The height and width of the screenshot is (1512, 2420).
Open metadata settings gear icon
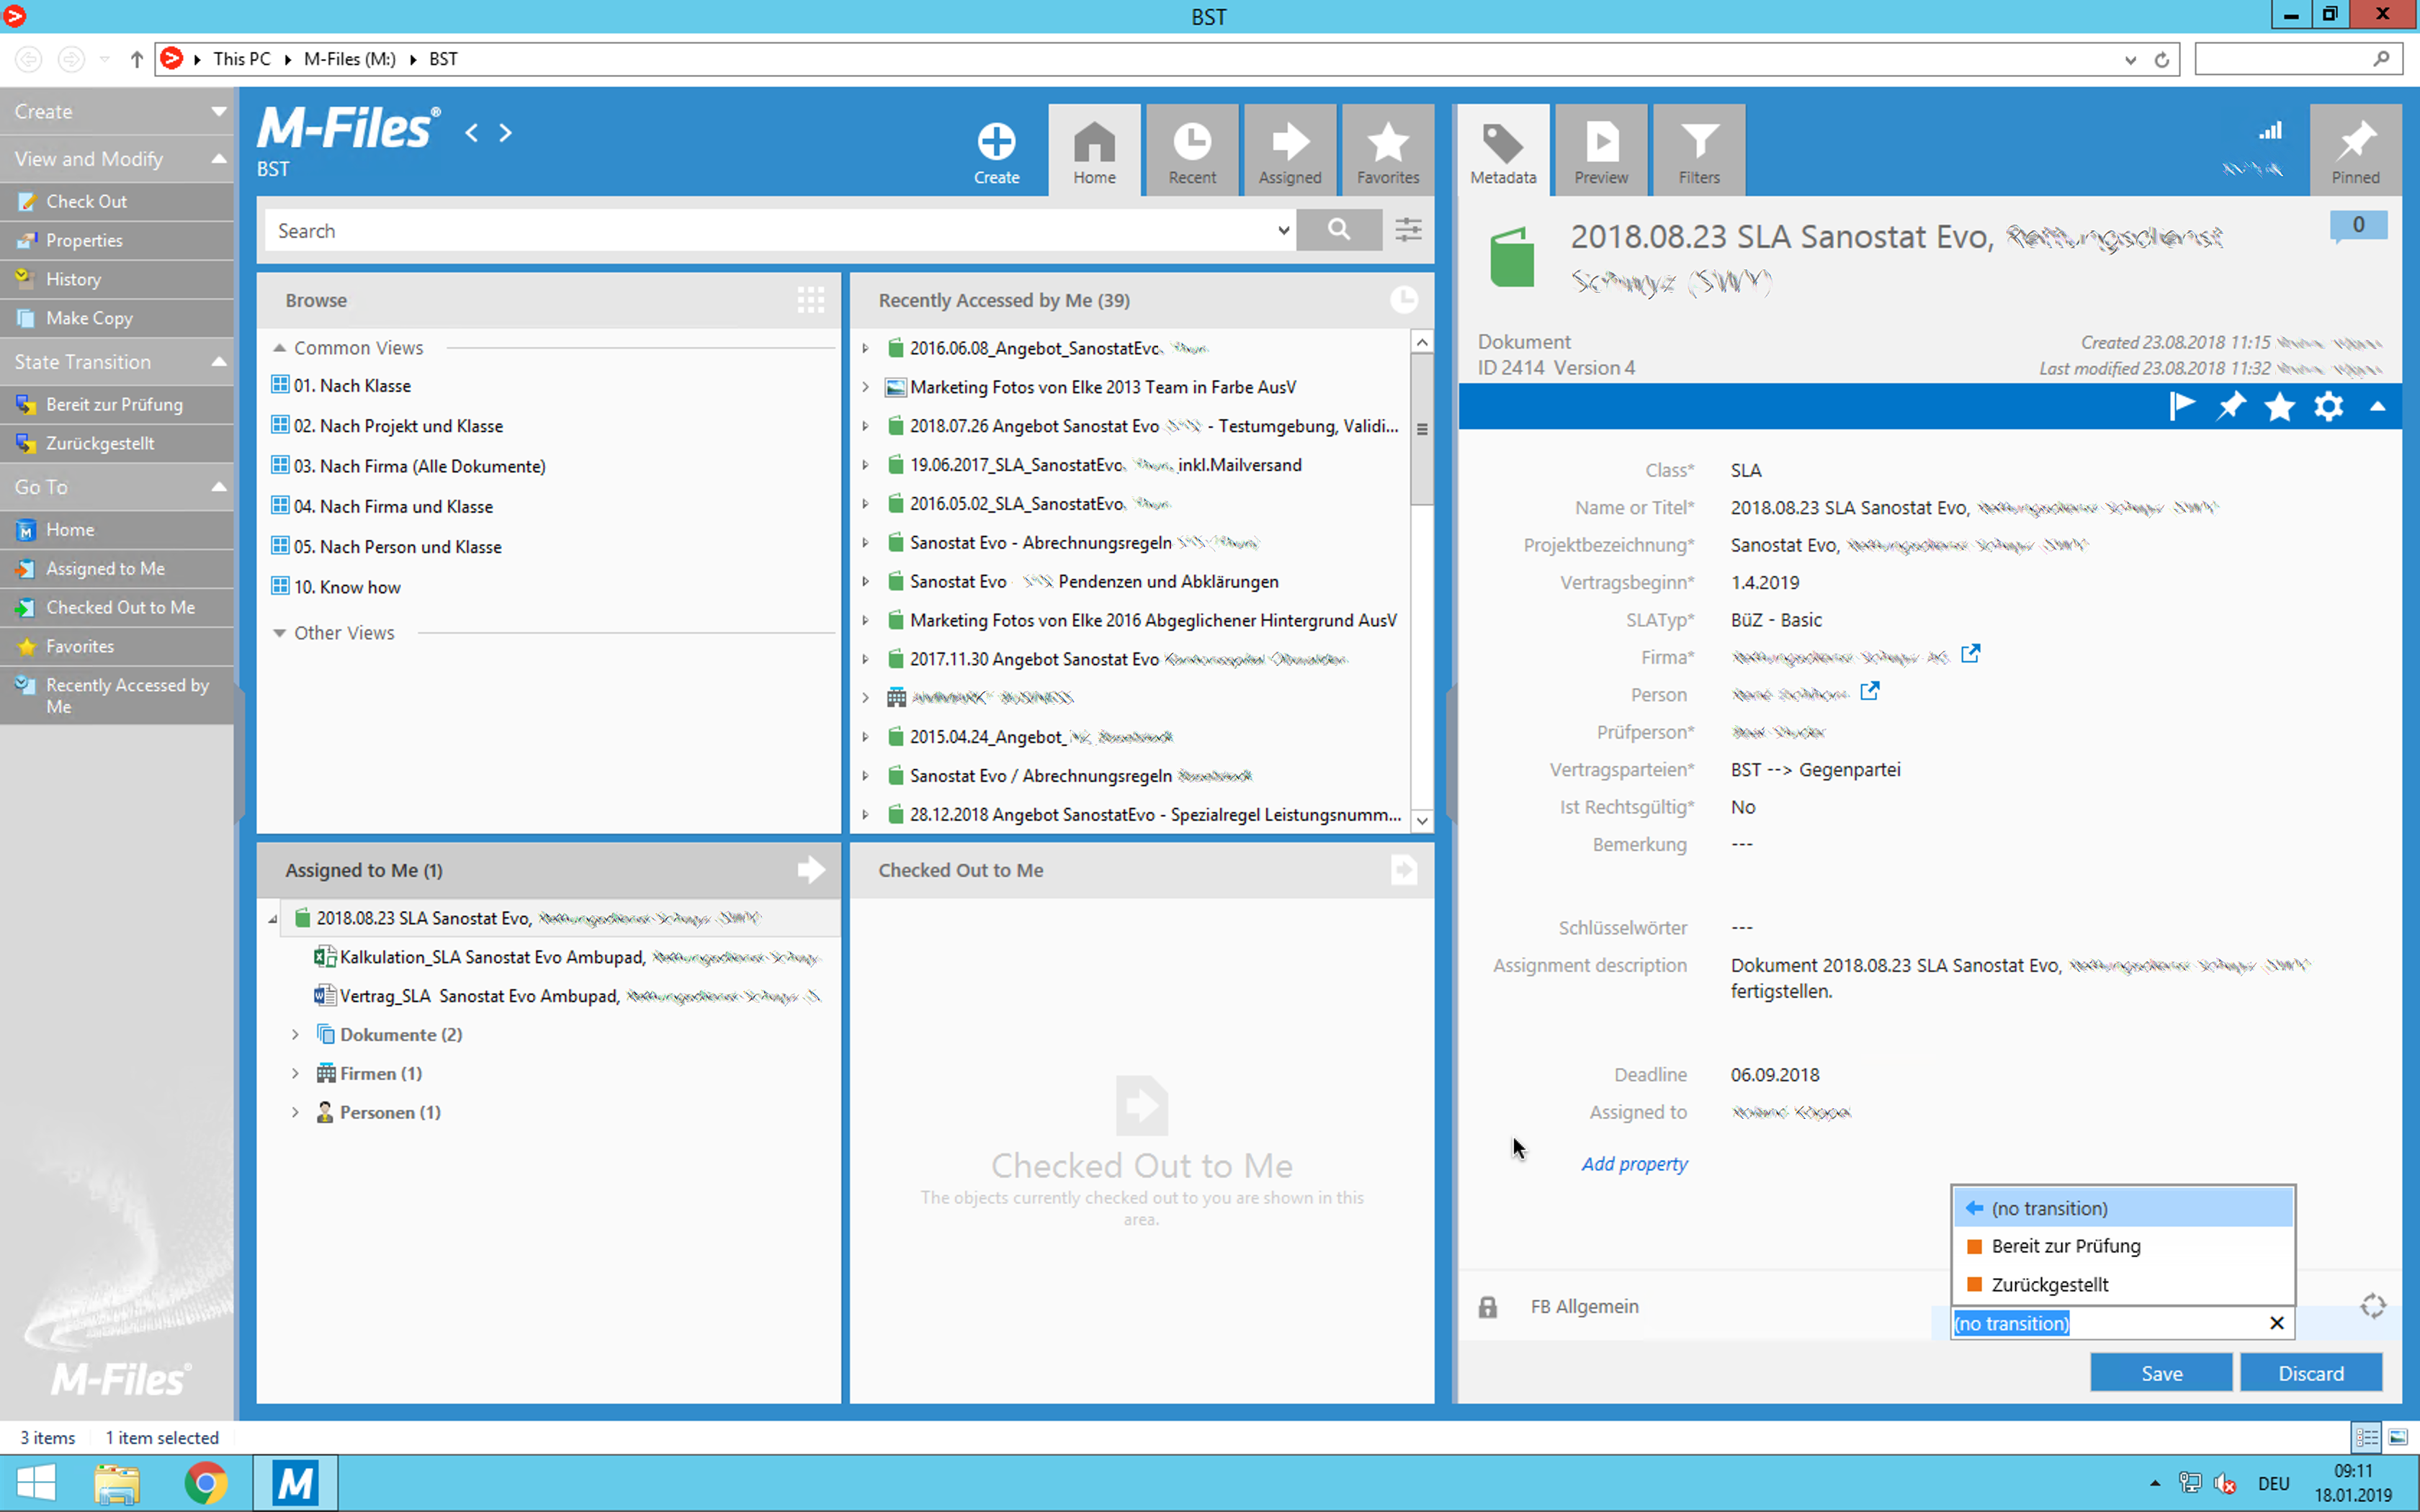point(2328,406)
